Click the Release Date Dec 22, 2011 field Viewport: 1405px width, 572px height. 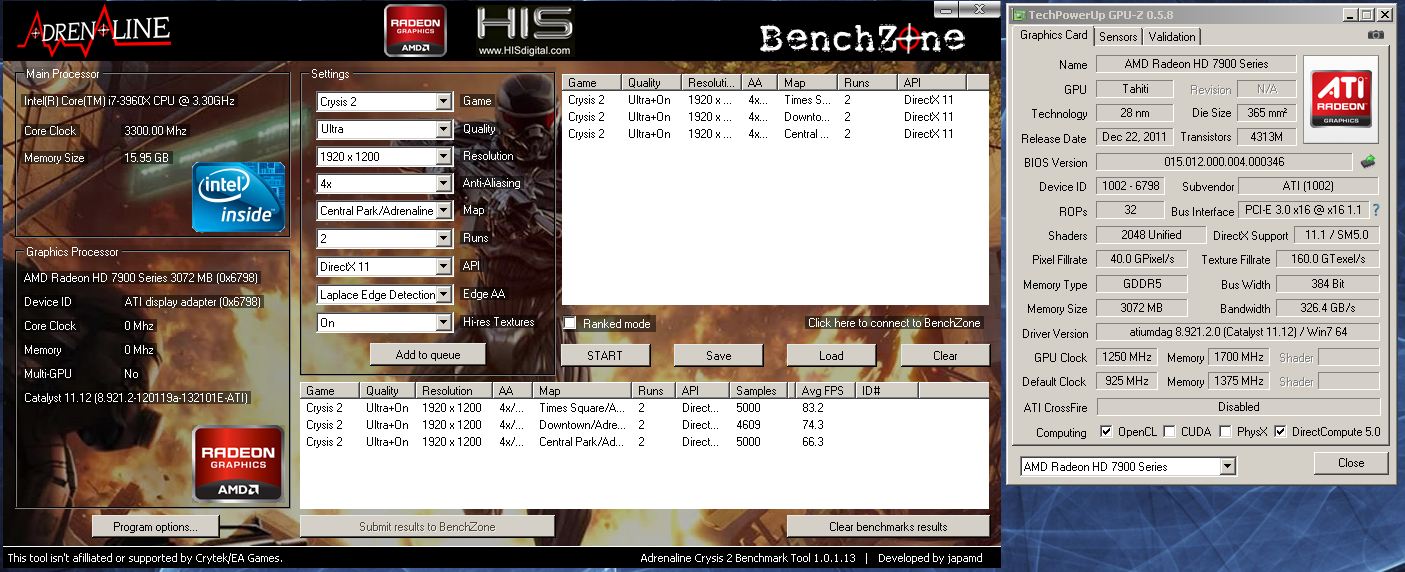pyautogui.click(x=1133, y=138)
